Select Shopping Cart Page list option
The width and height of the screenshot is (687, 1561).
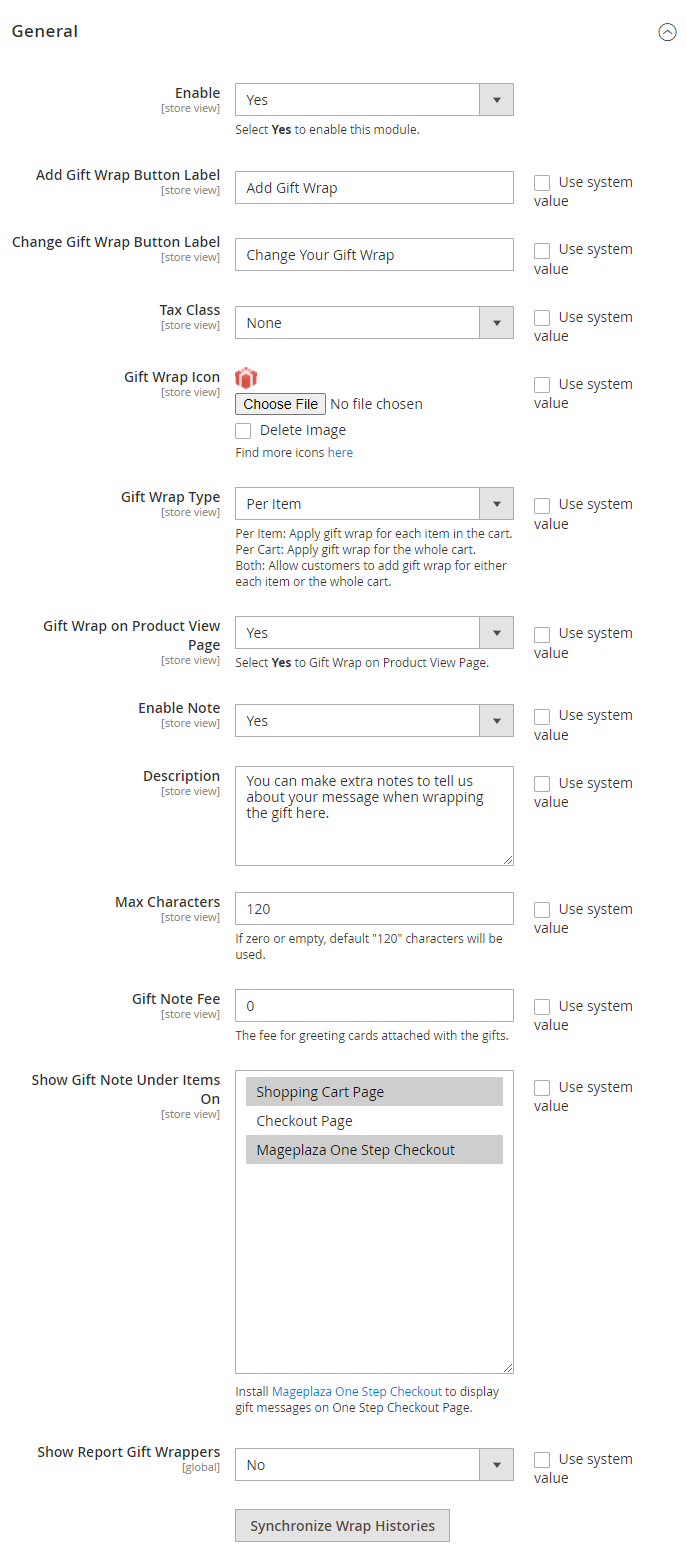point(374,1092)
